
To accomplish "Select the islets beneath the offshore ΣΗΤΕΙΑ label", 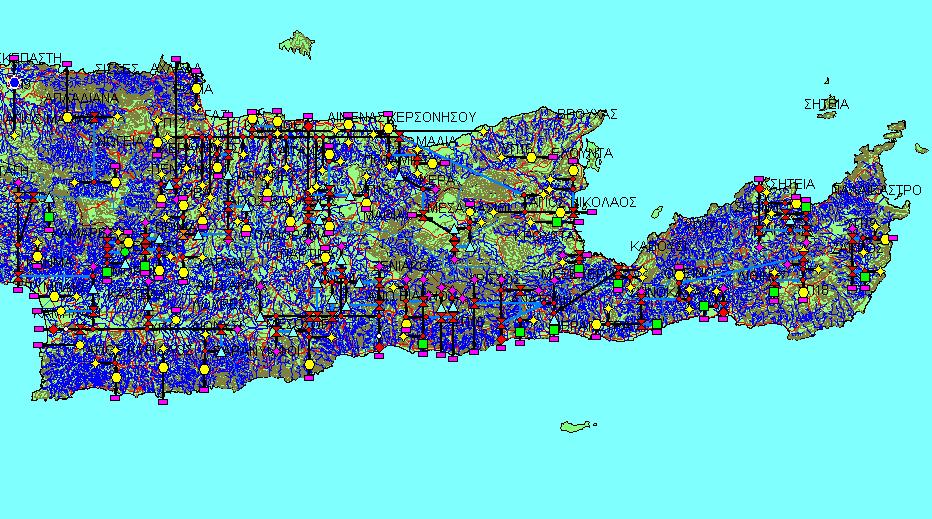I will click(827, 115).
